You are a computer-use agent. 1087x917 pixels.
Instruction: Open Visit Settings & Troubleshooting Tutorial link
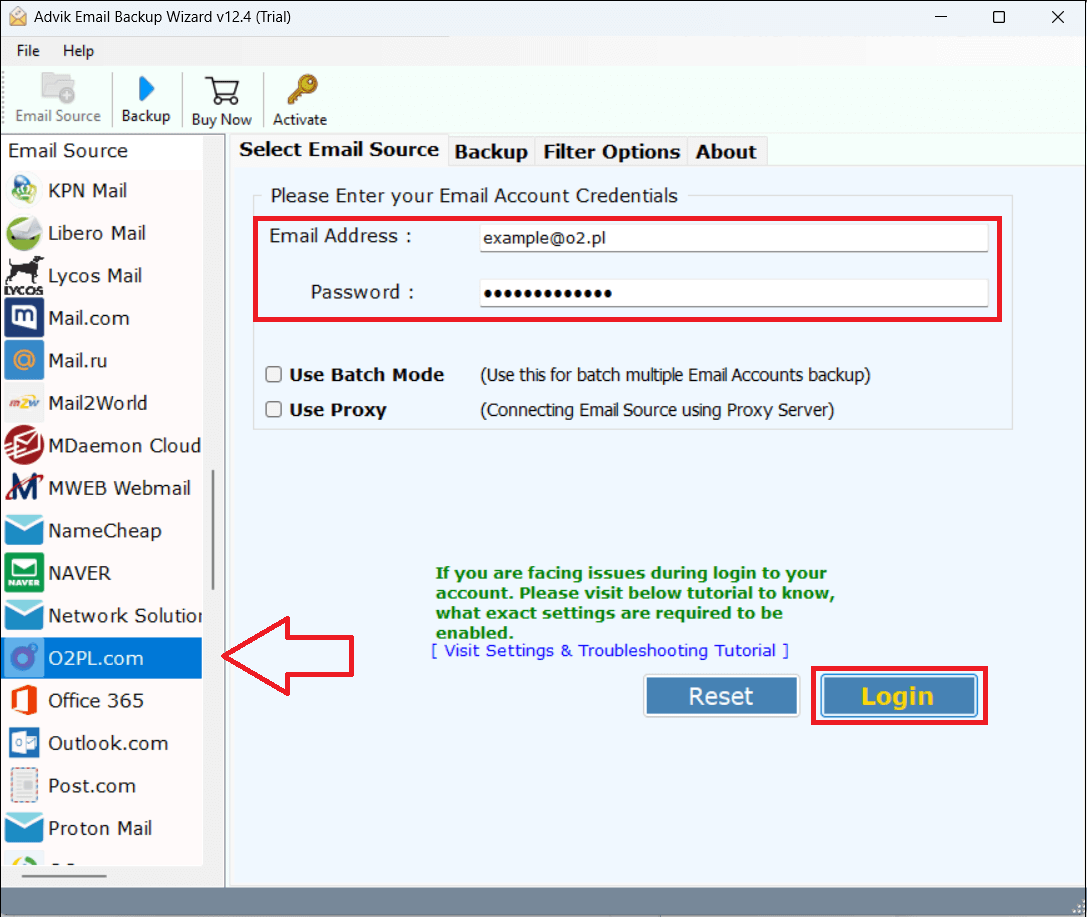pyautogui.click(x=610, y=651)
